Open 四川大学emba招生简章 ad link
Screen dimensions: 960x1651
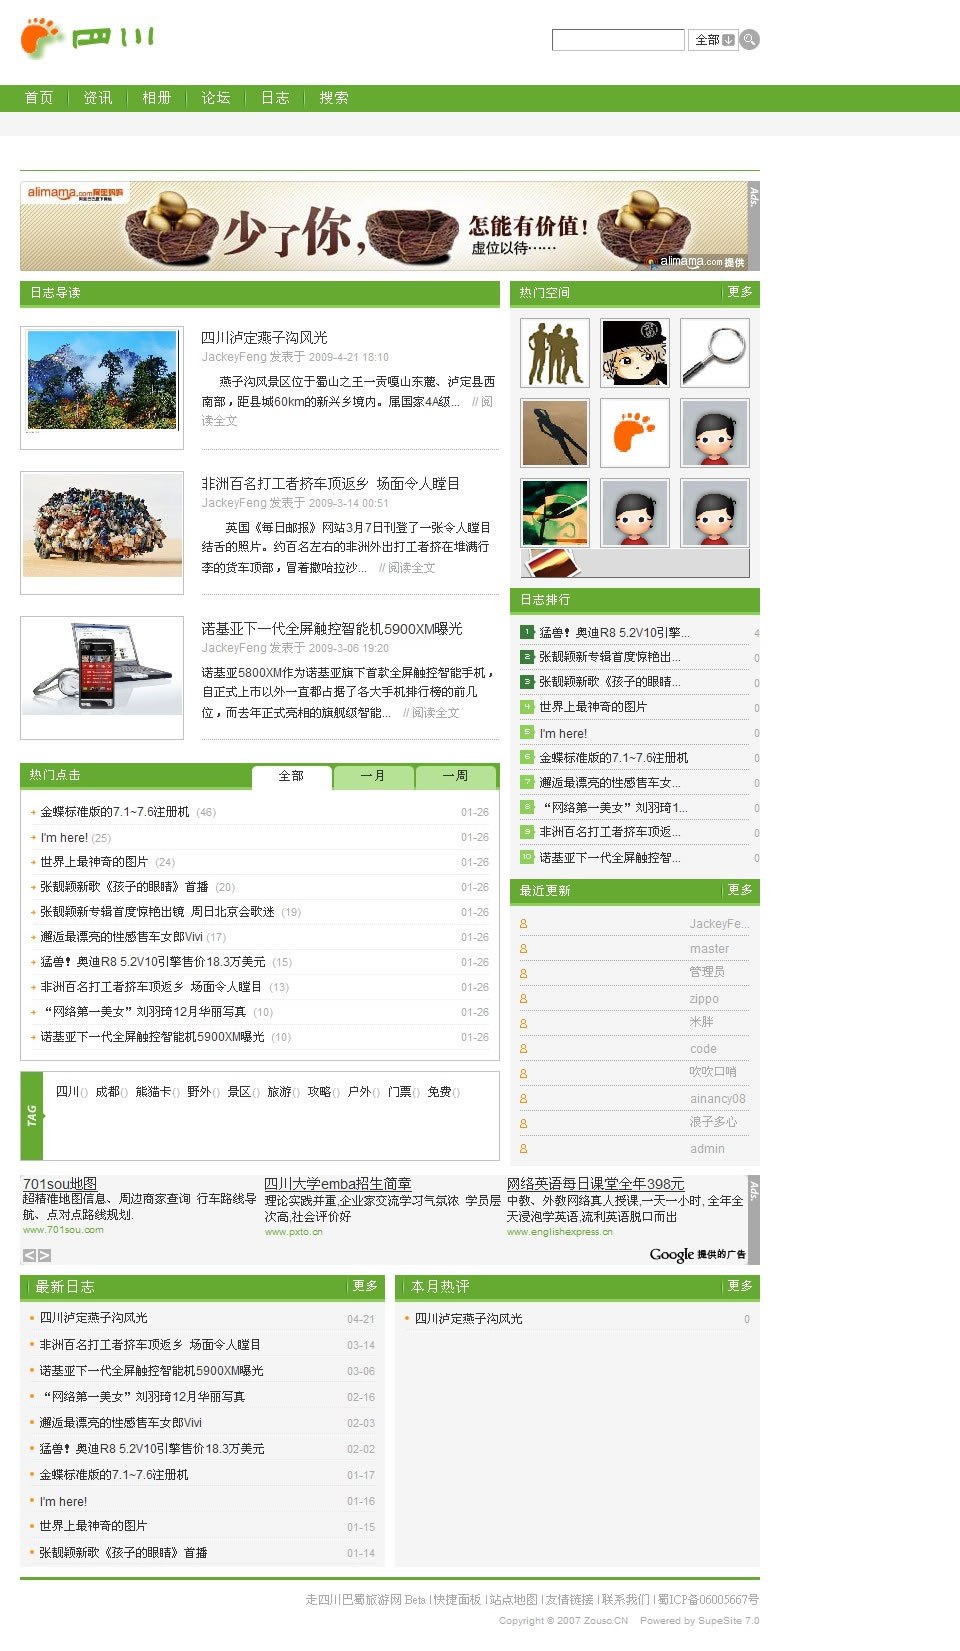click(338, 1184)
